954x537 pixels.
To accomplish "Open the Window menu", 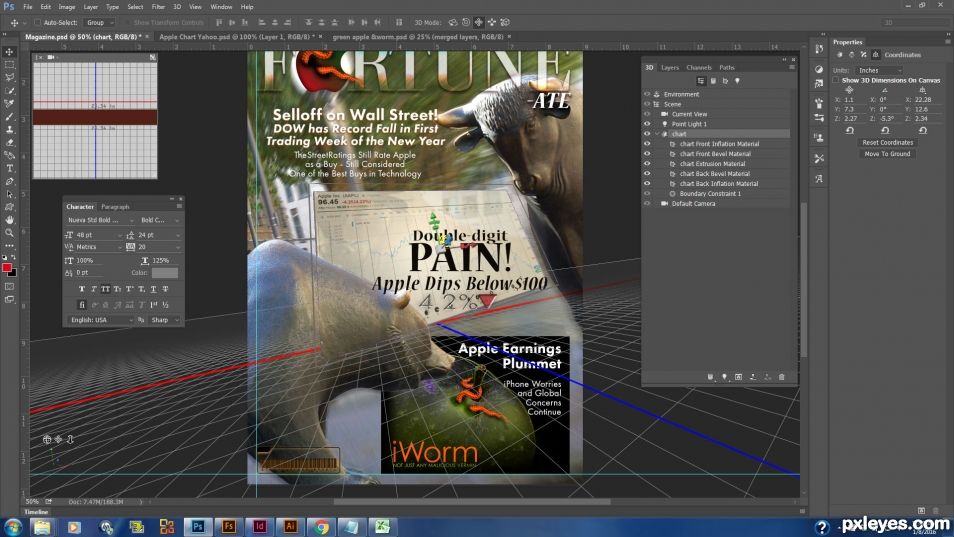I will point(221,7).
